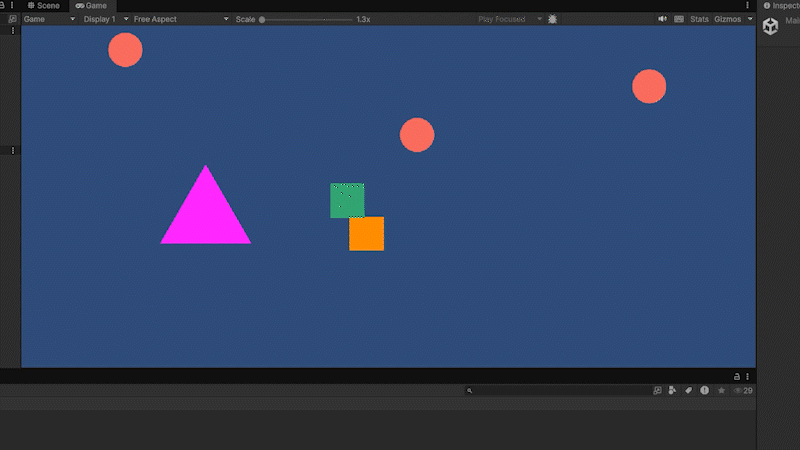Image resolution: width=800 pixels, height=450 pixels.
Task: Toggle the lock icon on bottom panel
Action: pyautogui.click(x=737, y=377)
